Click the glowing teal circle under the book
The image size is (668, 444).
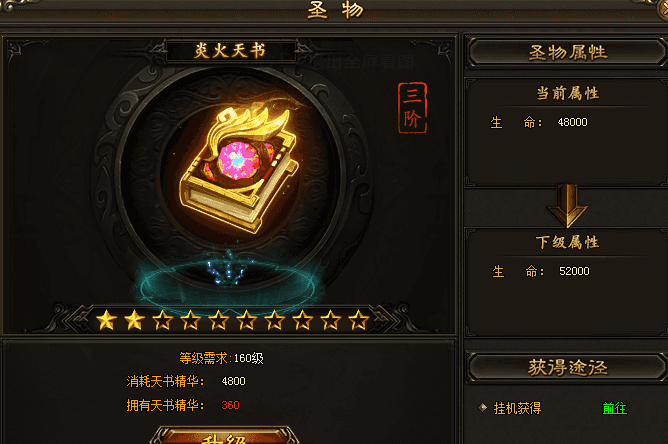(x=228, y=282)
